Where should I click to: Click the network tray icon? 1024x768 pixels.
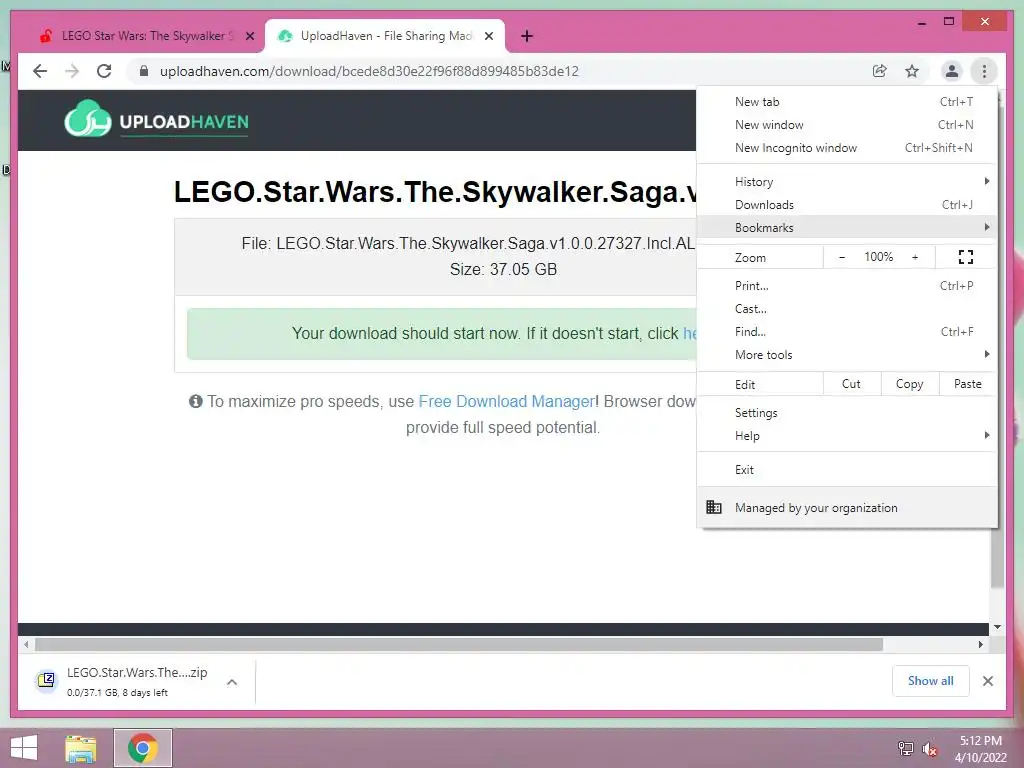point(905,749)
